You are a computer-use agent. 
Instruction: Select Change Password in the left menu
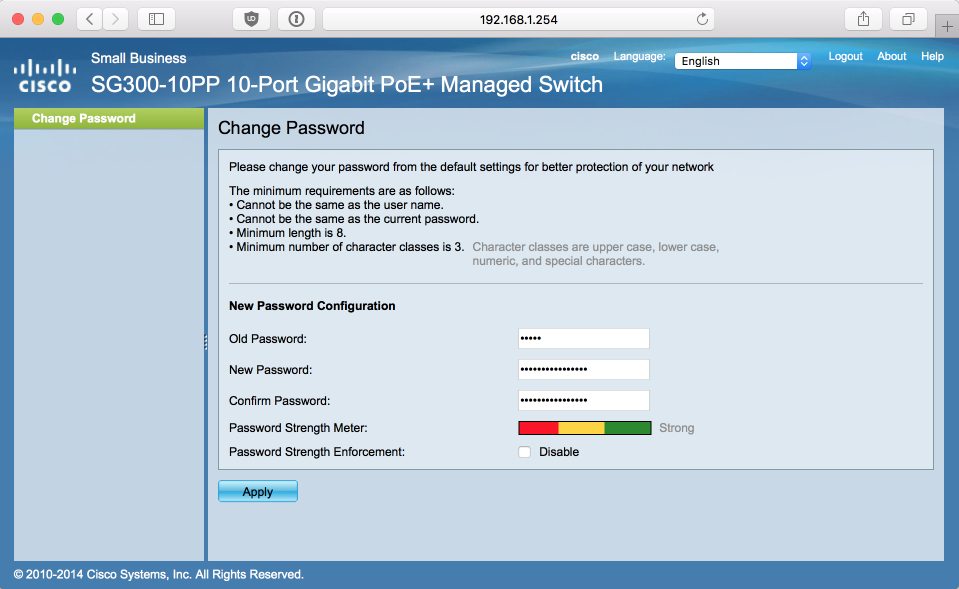point(109,119)
